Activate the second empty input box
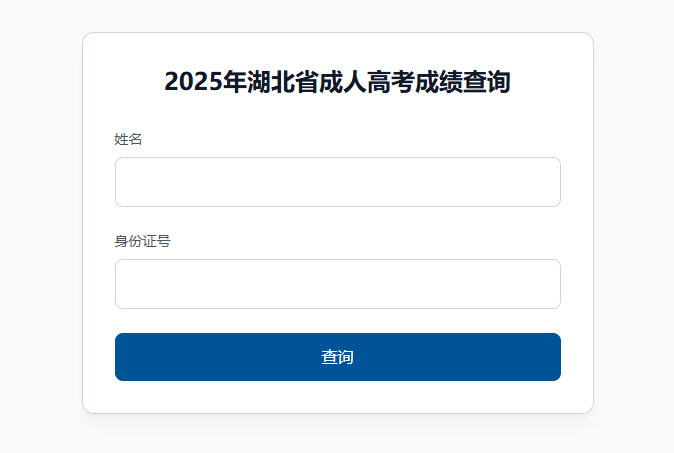Image resolution: width=674 pixels, height=453 pixels. coord(337,284)
